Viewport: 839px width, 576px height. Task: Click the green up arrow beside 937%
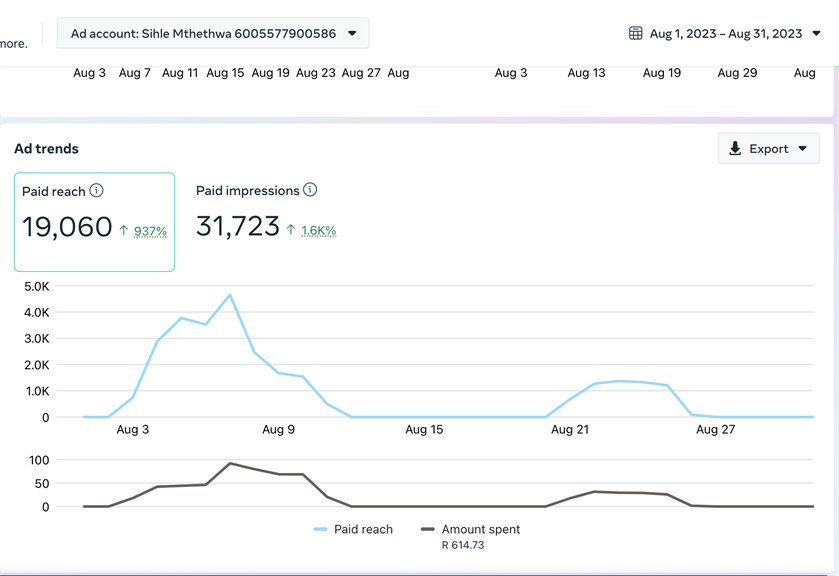pos(124,231)
